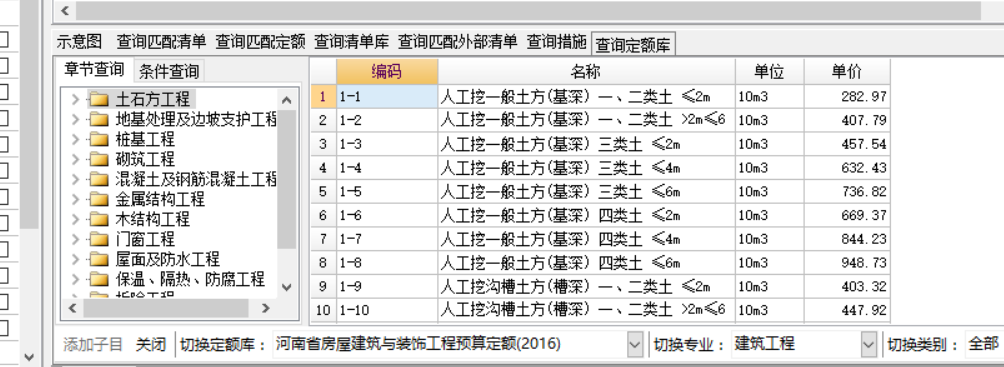Expand 保温、隔热、防腐工程 node arrow
The height and width of the screenshot is (367, 1004).
pos(76,279)
